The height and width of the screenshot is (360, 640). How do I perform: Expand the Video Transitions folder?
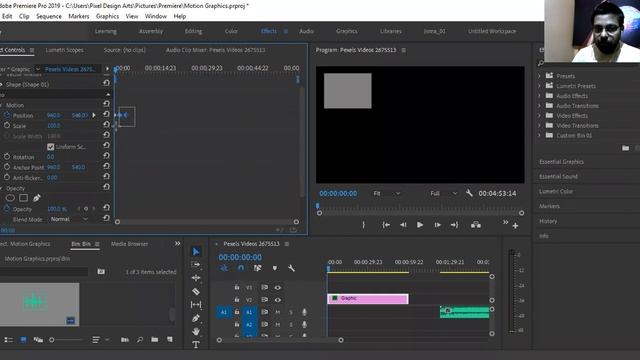(x=539, y=125)
